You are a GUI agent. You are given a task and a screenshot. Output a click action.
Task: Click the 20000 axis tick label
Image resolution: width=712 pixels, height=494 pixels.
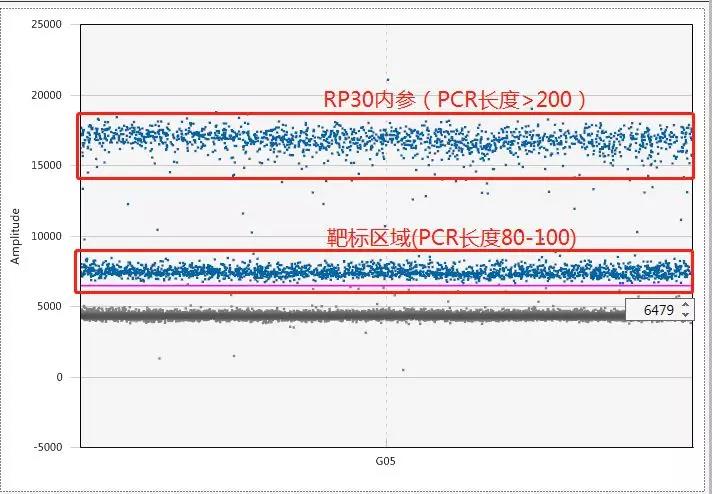[x=46, y=95]
